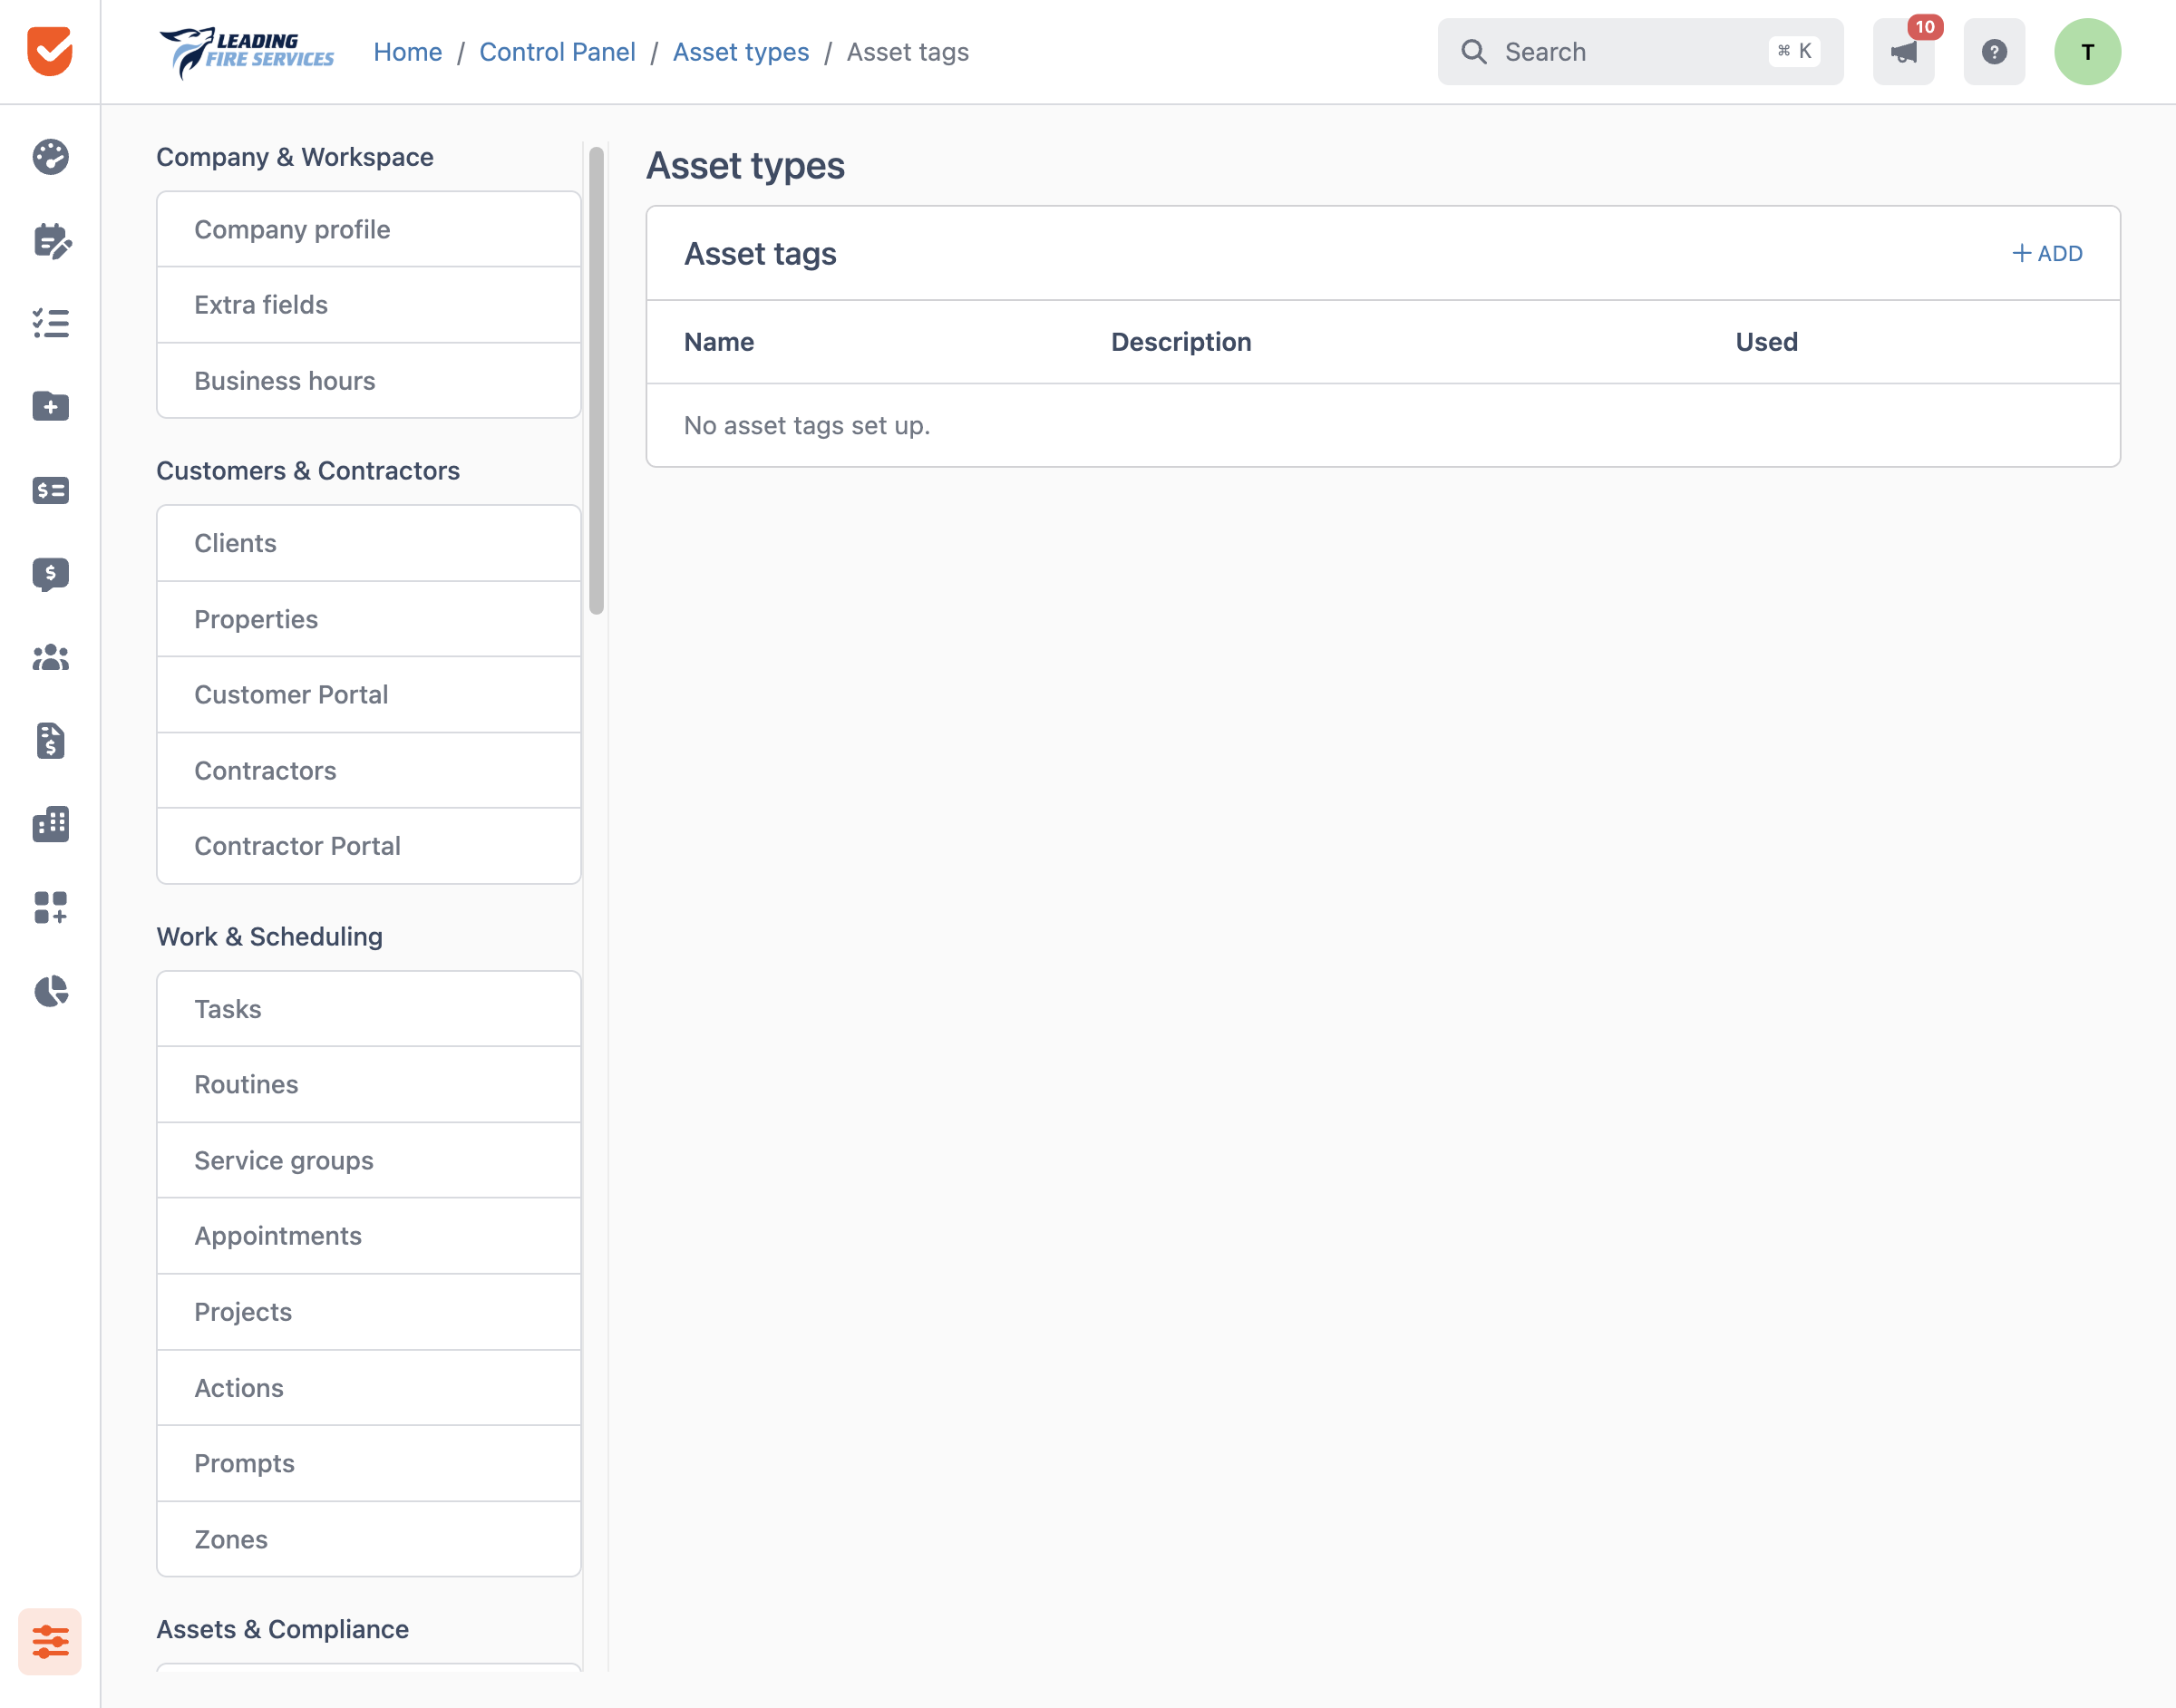Open the buildings properties icon in sidebar
This screenshot has width=2176, height=1708.
[50, 824]
